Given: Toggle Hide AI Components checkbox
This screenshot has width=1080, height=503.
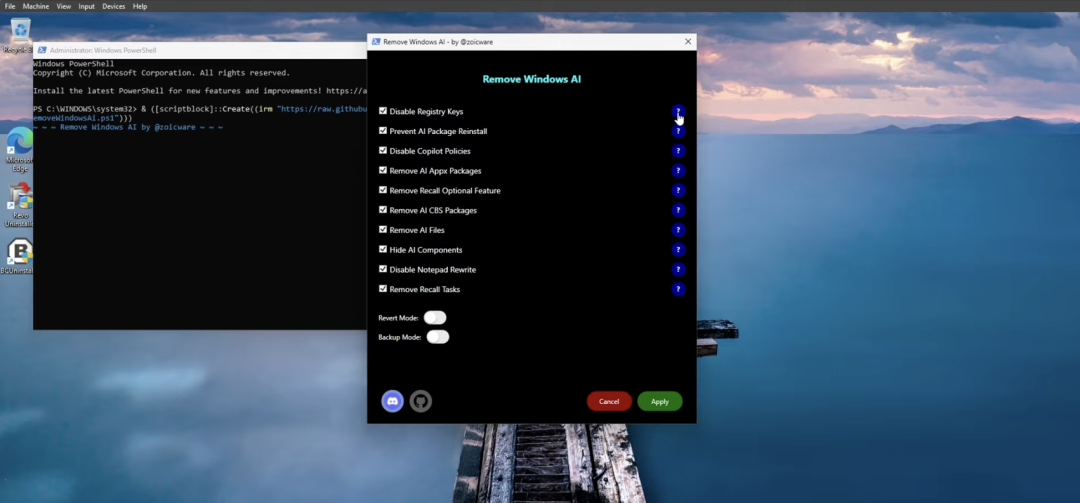Looking at the screenshot, I should click(x=383, y=249).
